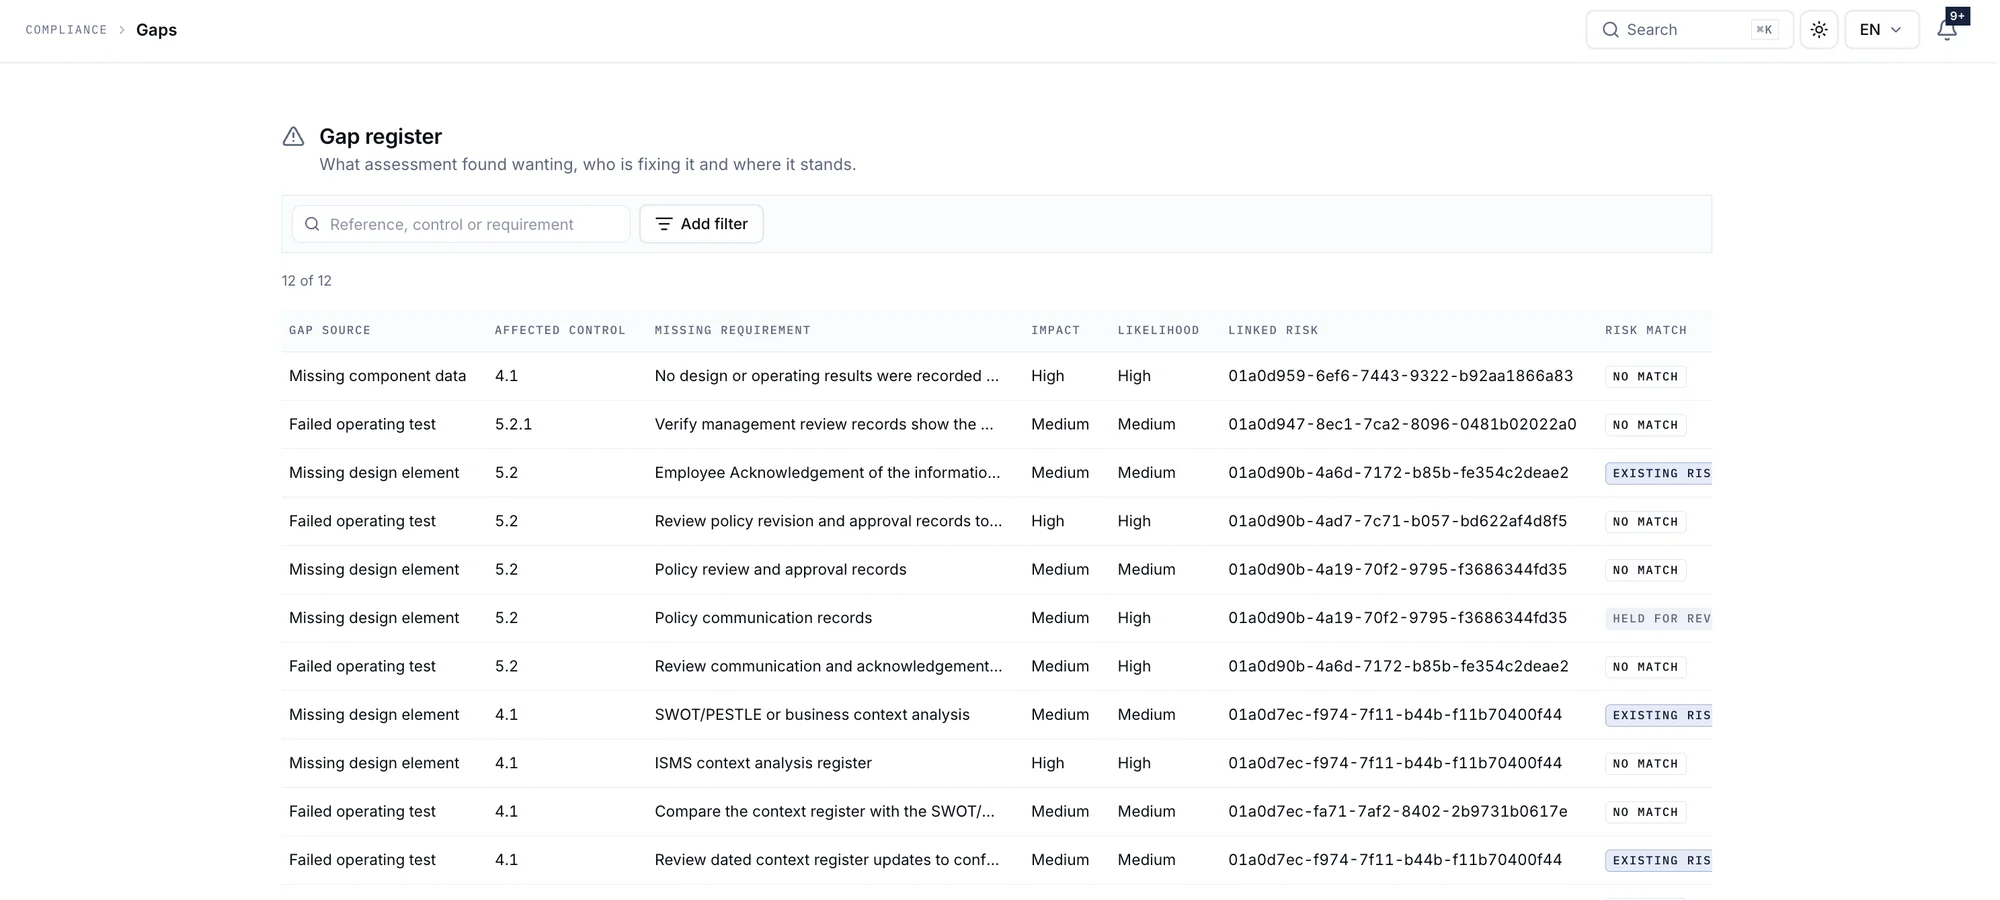Image resolution: width=2000 pixels, height=900 pixels.
Task: Click linked risk 01a0d947-8ec1-7ca2-8096-0481b02022a0
Action: (1402, 424)
